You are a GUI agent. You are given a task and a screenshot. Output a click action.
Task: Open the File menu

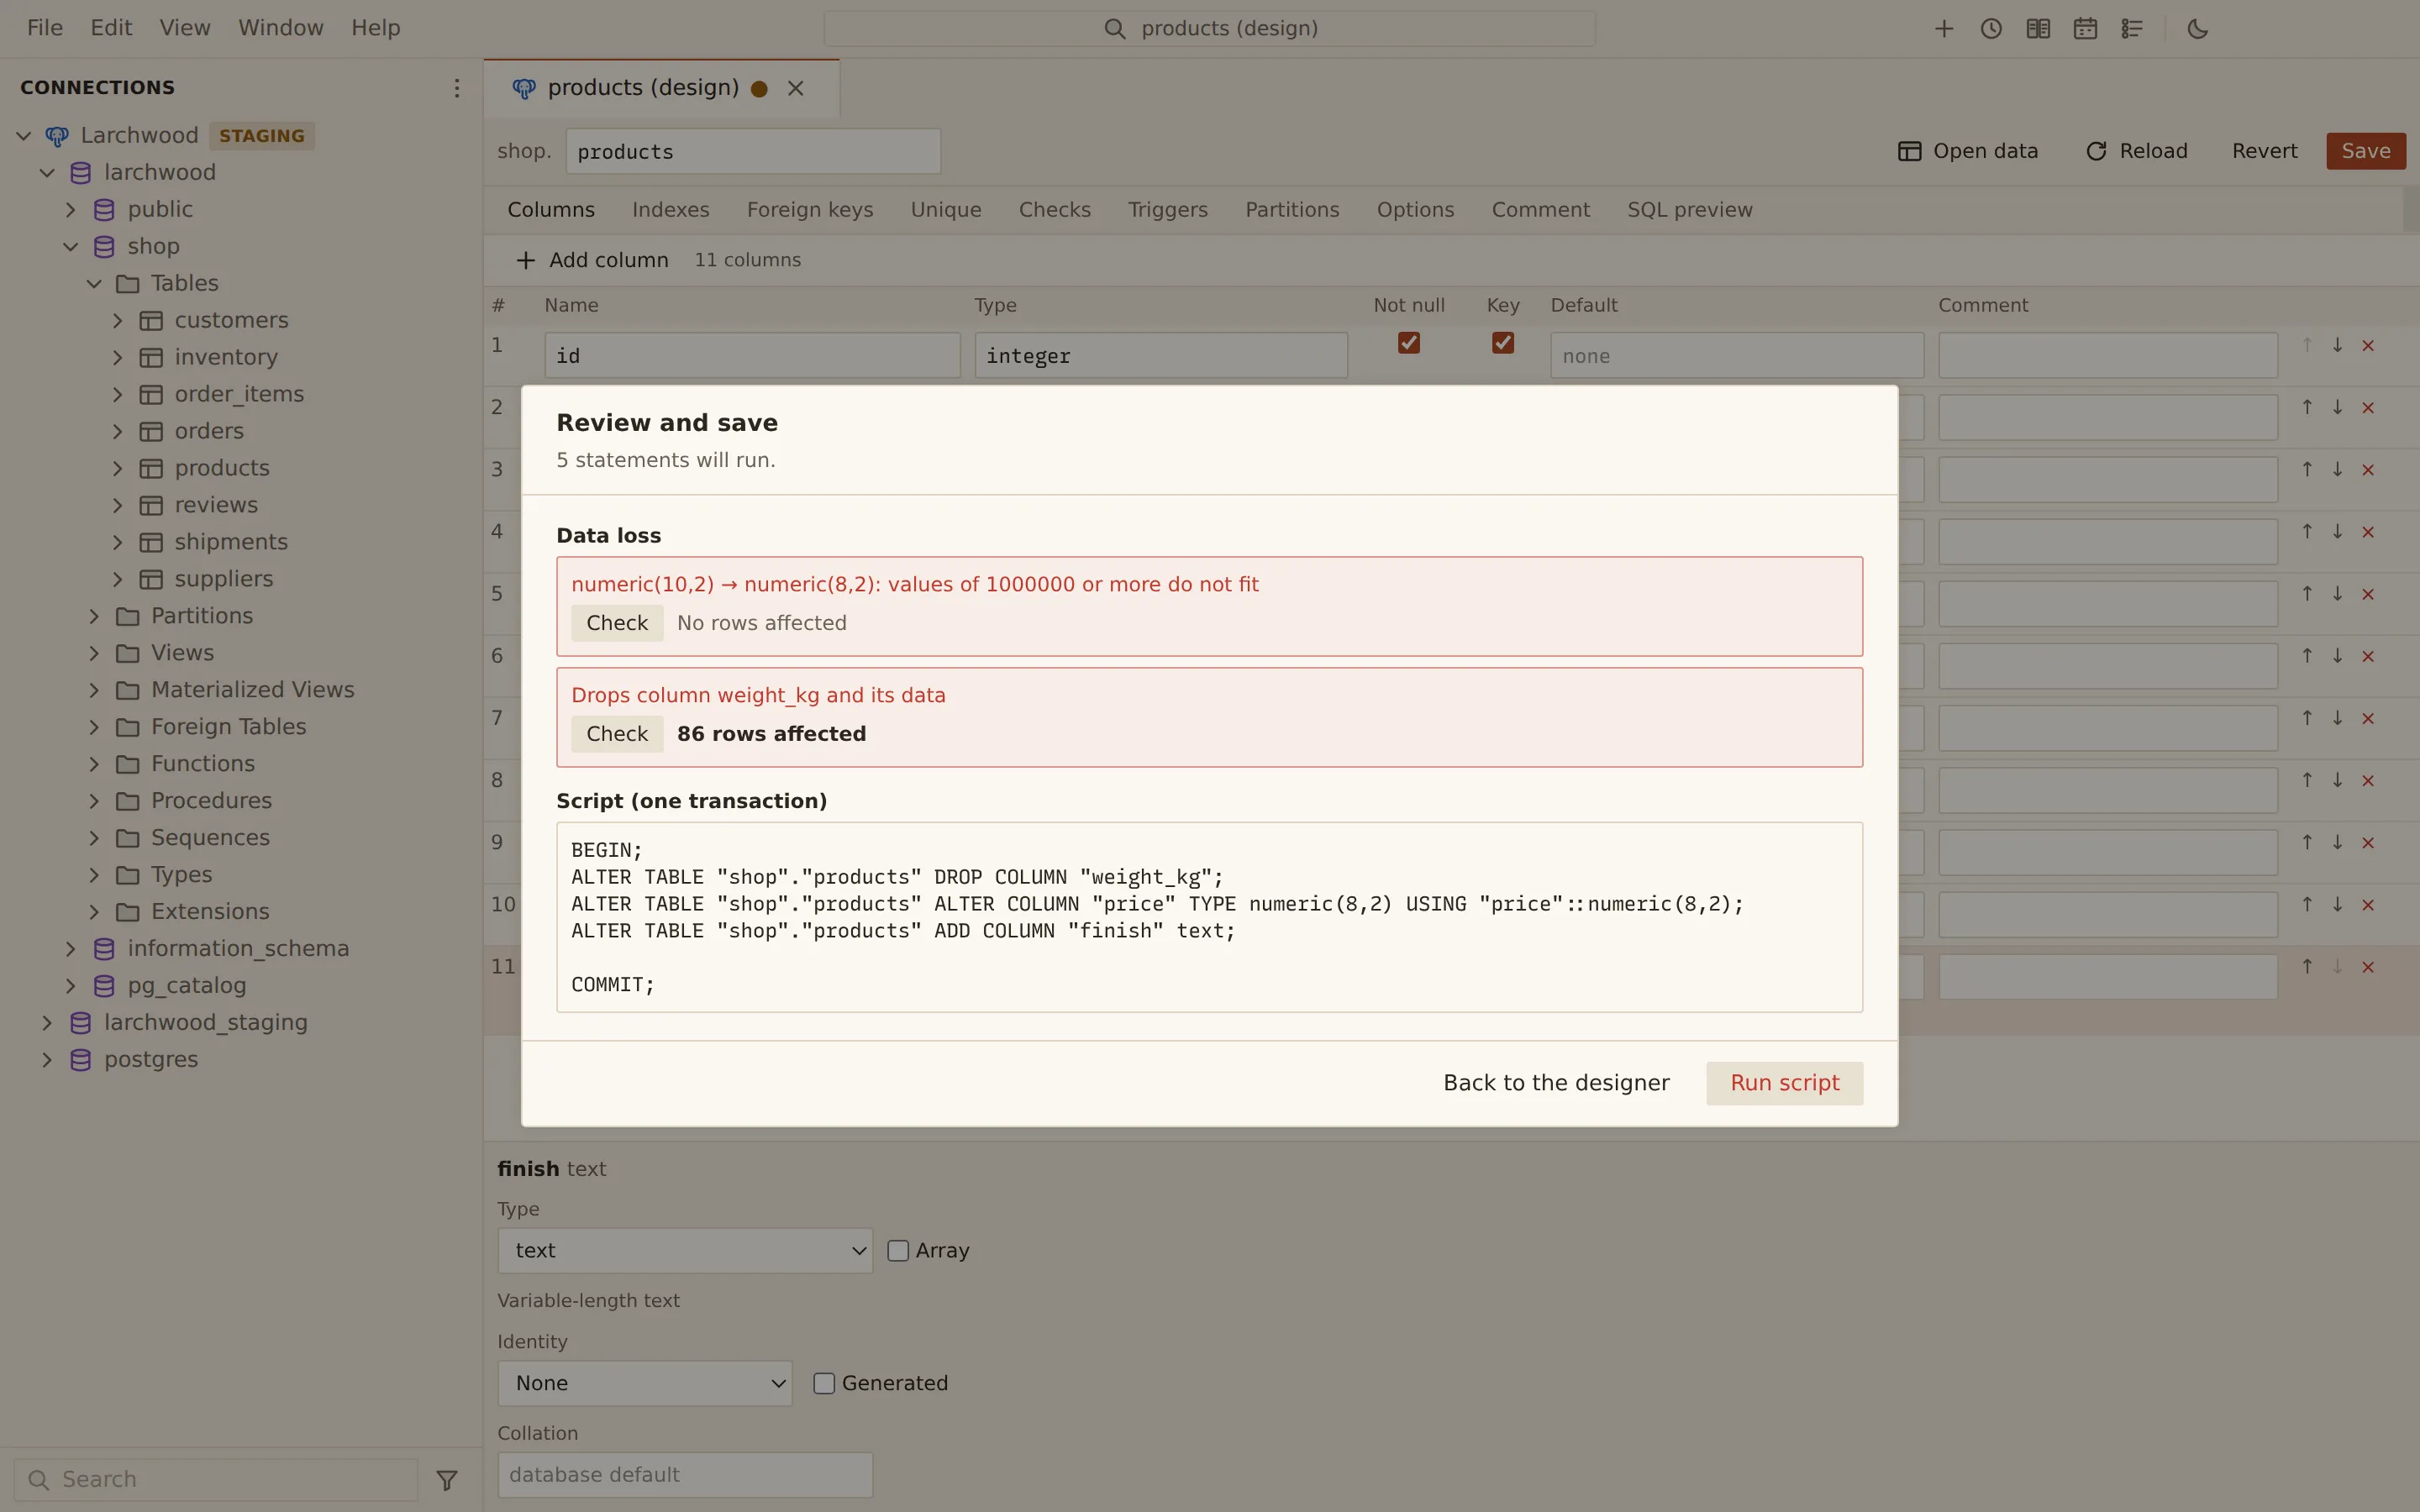click(x=45, y=28)
